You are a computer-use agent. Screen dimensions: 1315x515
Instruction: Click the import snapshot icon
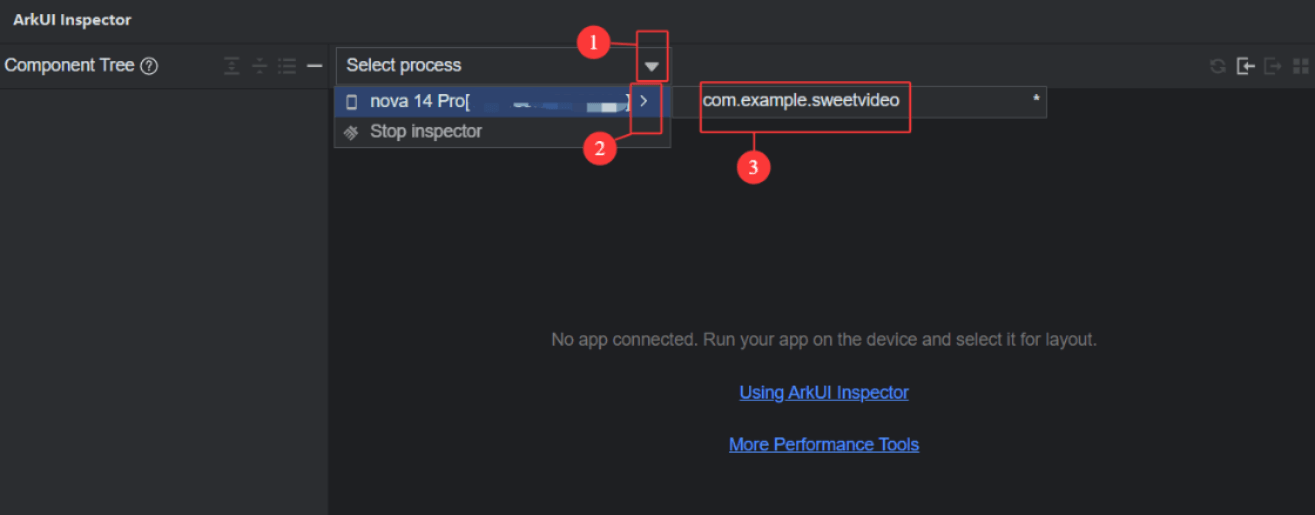(x=1245, y=66)
